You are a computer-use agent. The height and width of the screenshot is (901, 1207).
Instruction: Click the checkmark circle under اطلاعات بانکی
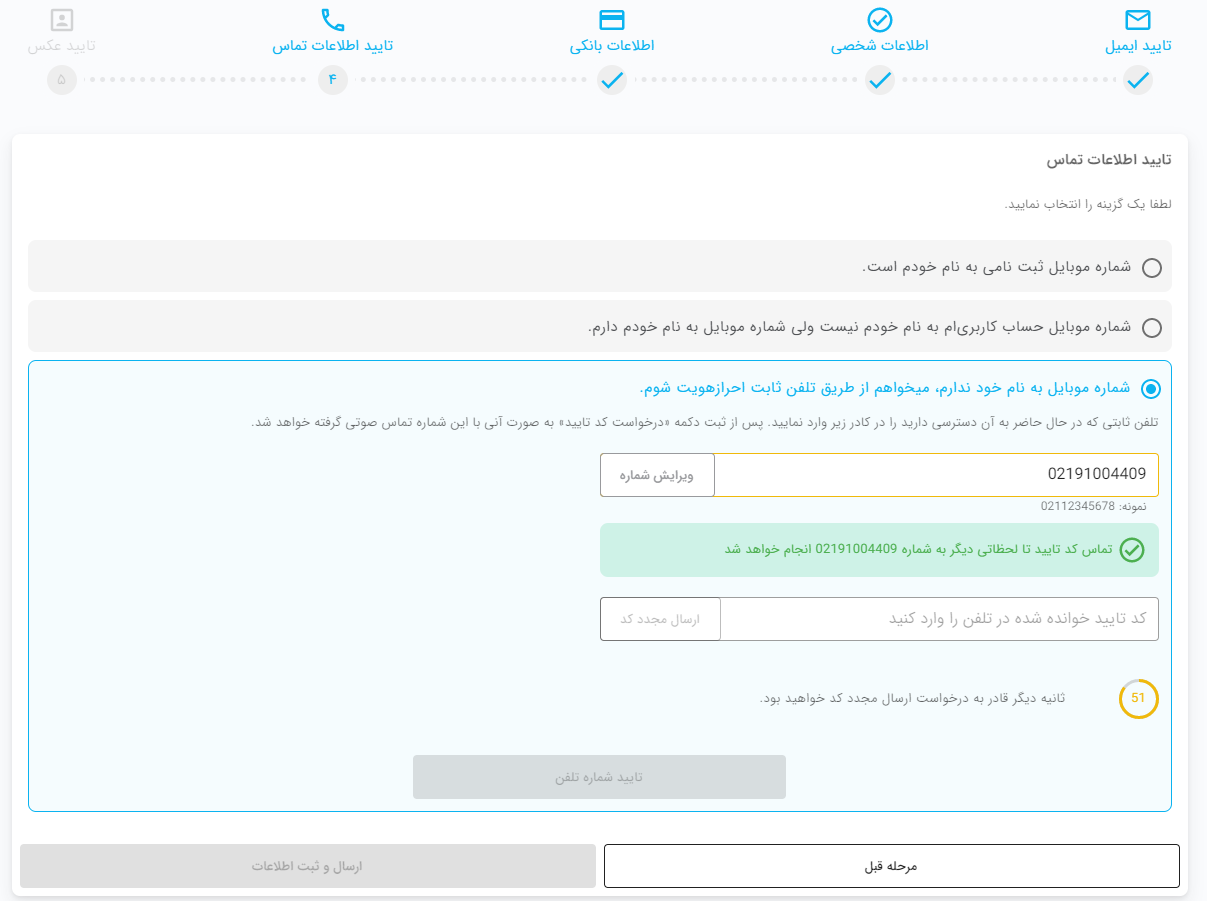pos(612,80)
